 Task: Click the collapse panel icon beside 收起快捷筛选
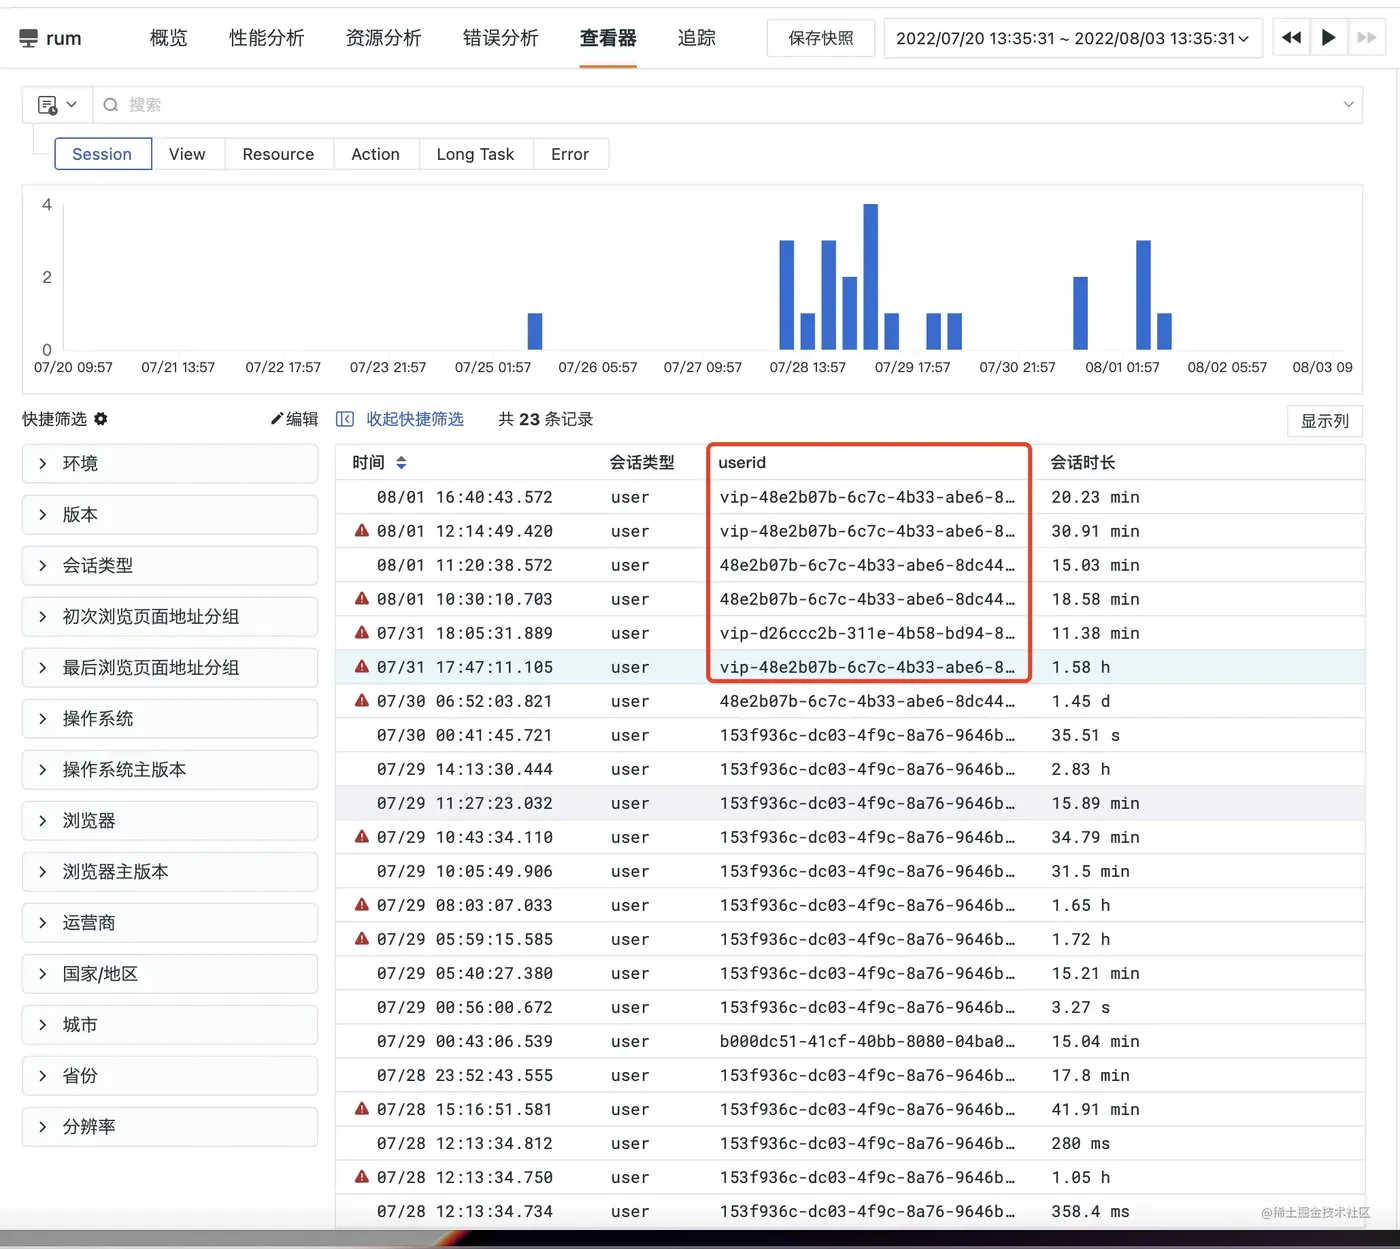click(x=345, y=419)
